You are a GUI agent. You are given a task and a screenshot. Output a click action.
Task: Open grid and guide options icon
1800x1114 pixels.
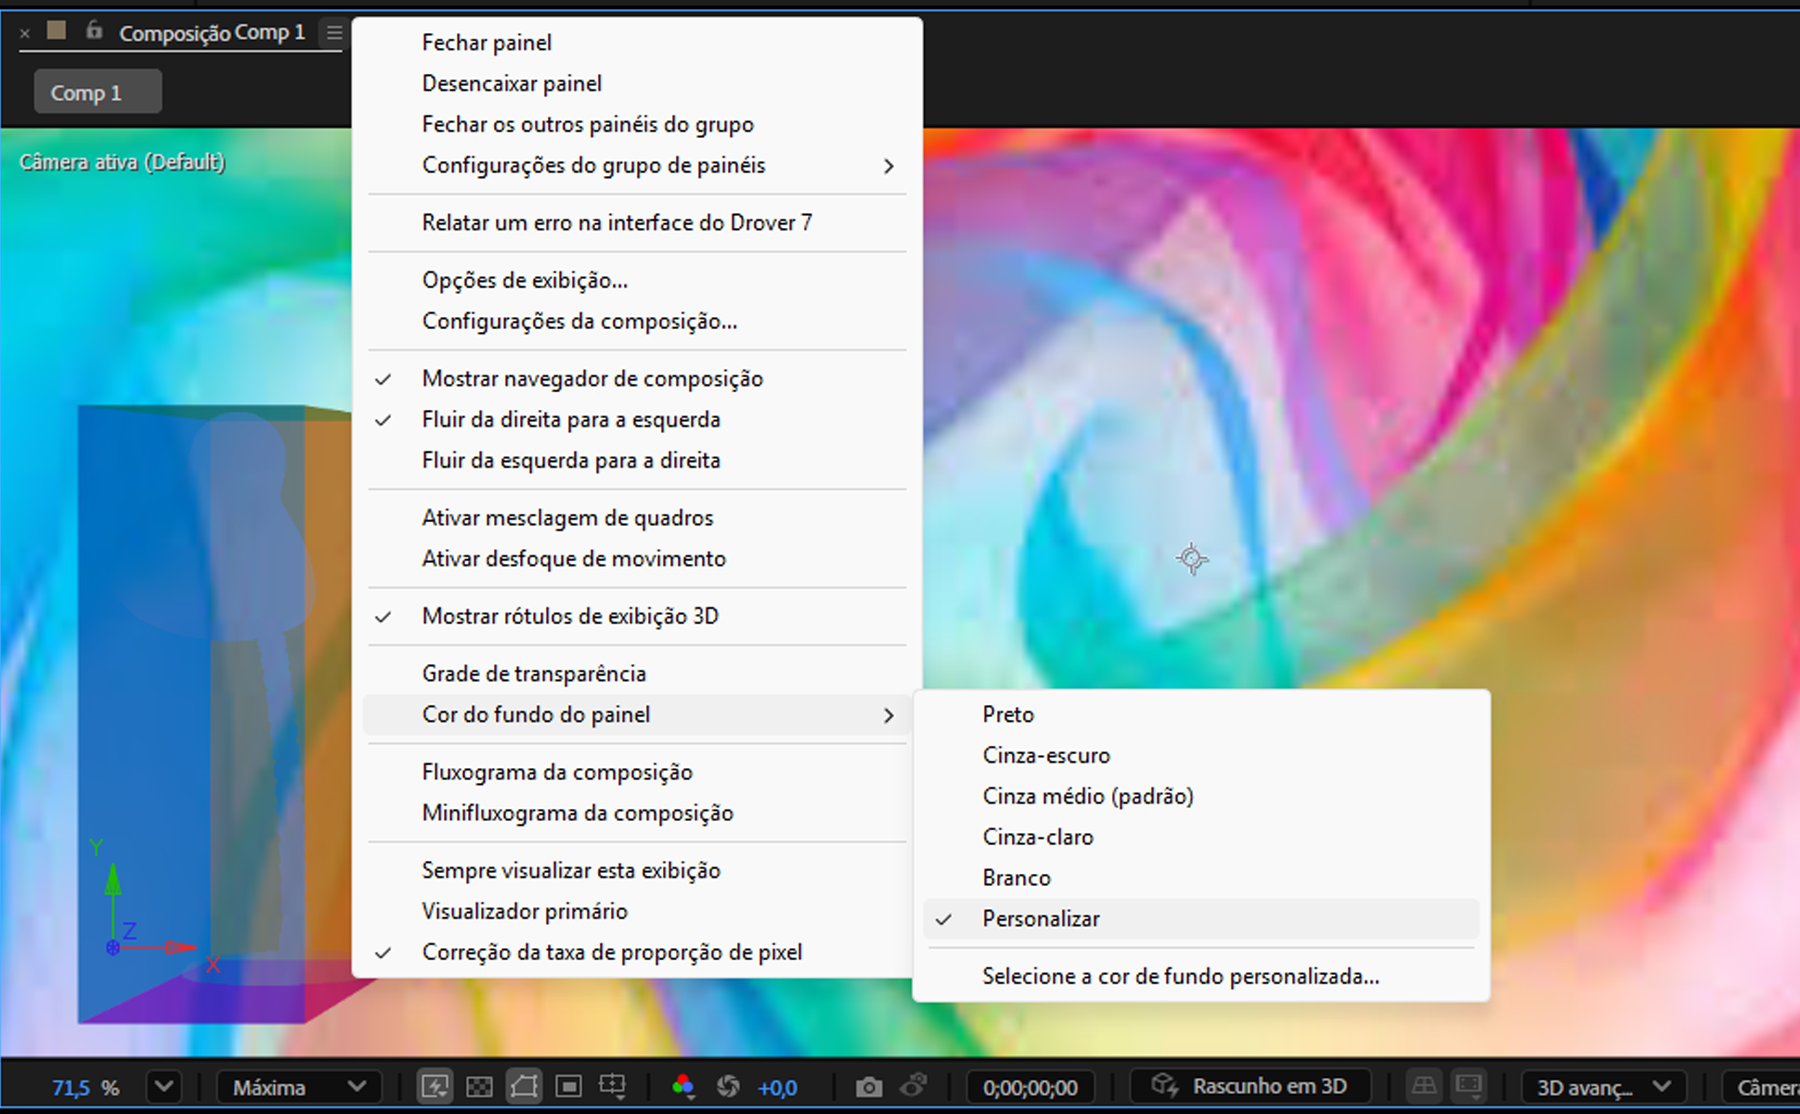pyautogui.click(x=612, y=1087)
